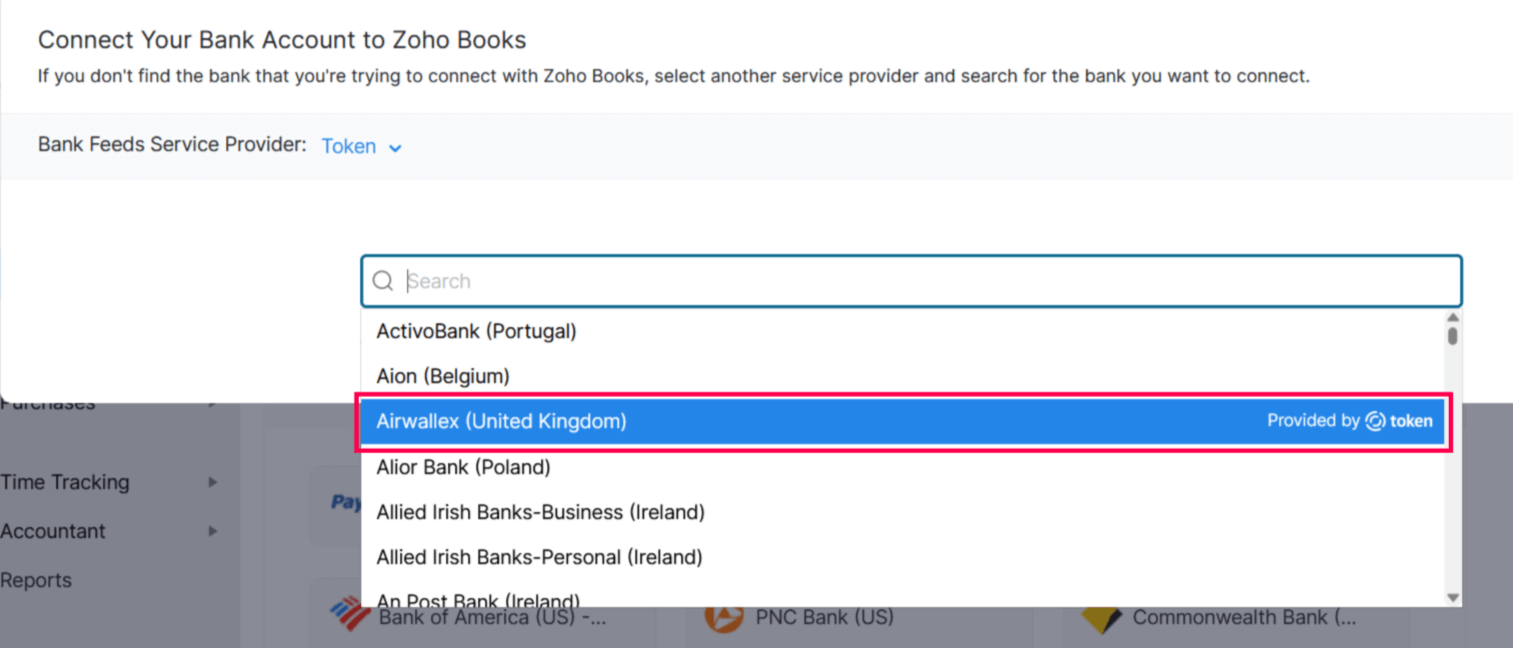The image size is (1513, 648).
Task: Click the bank list scrollbar down arrow
Action: (x=1453, y=598)
